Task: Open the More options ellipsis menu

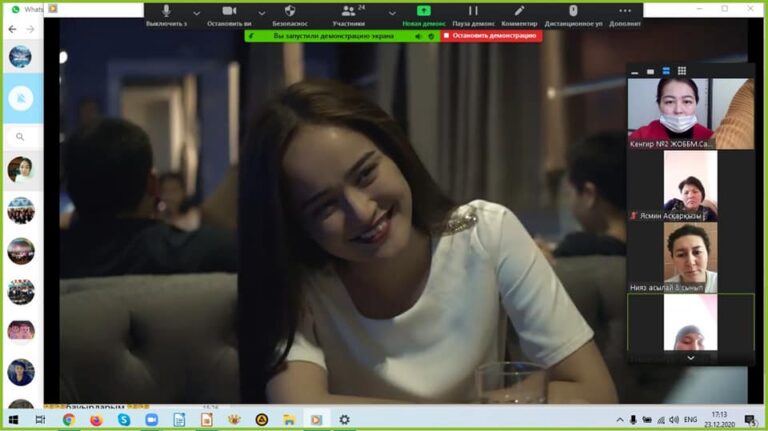Action: pos(624,12)
